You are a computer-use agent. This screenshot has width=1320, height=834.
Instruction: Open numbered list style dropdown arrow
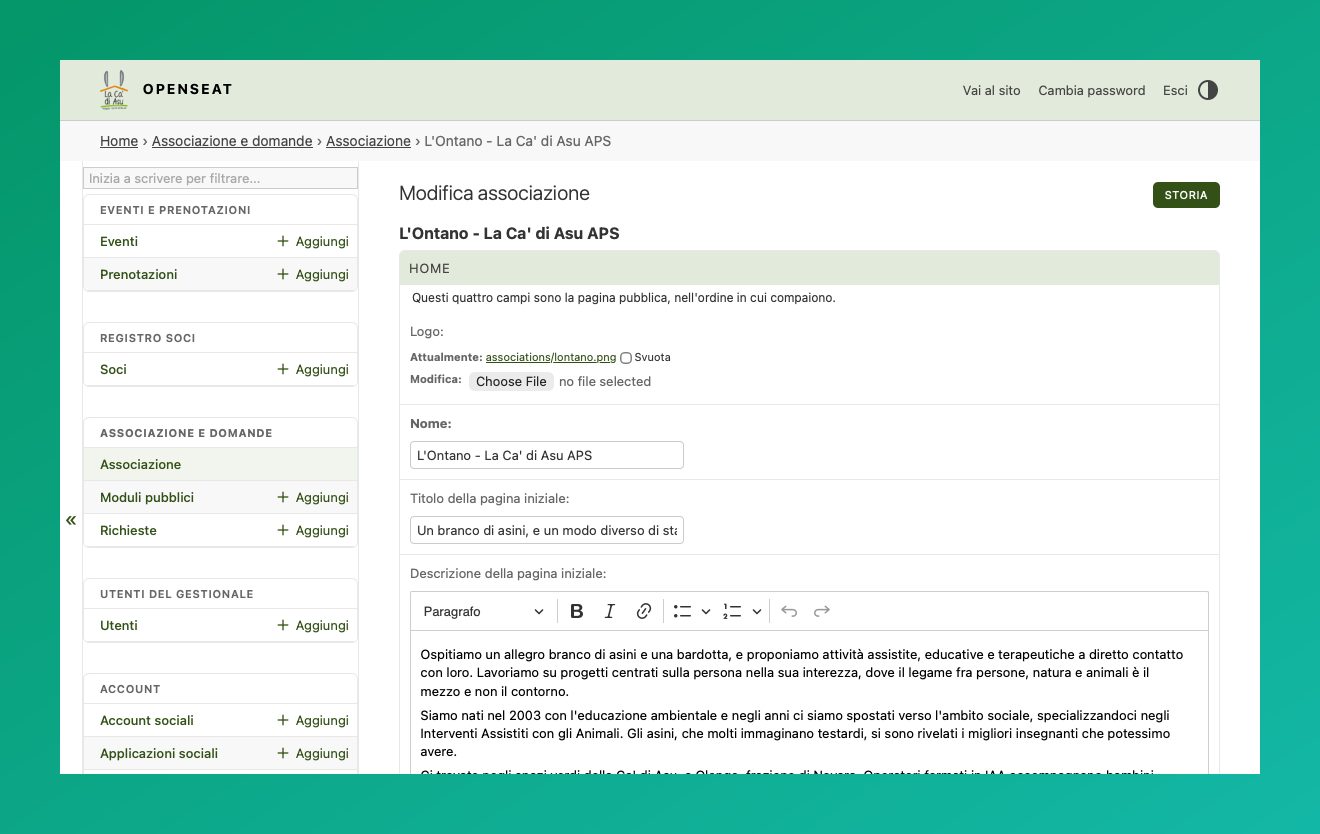pos(757,611)
